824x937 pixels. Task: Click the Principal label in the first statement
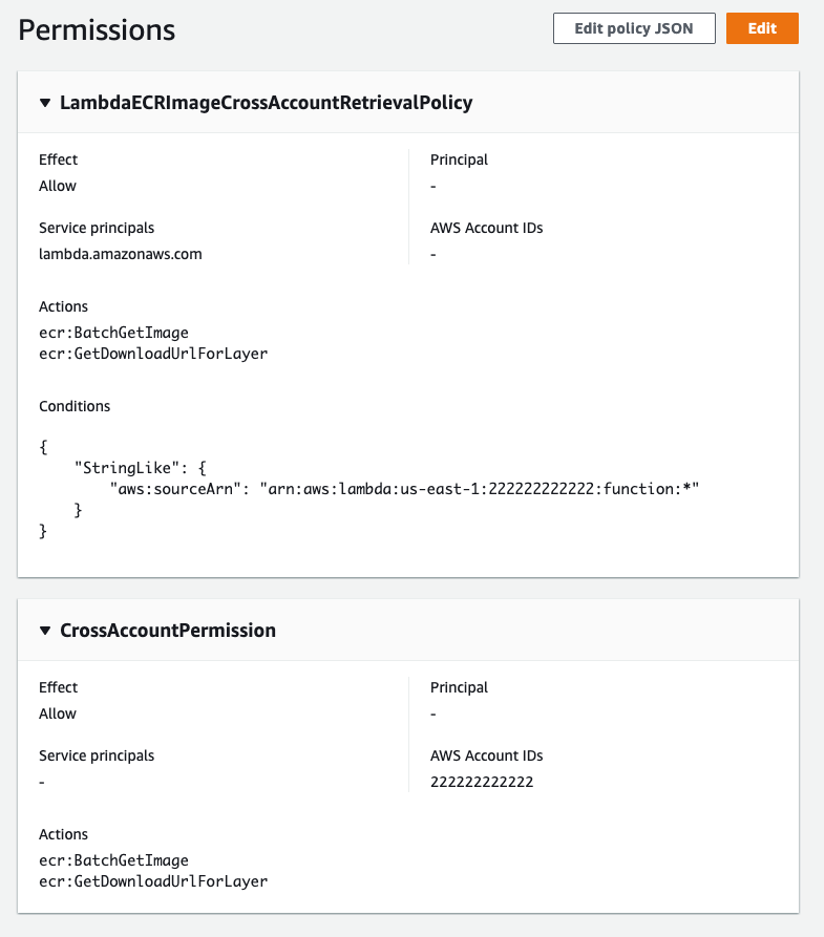[x=450, y=159]
